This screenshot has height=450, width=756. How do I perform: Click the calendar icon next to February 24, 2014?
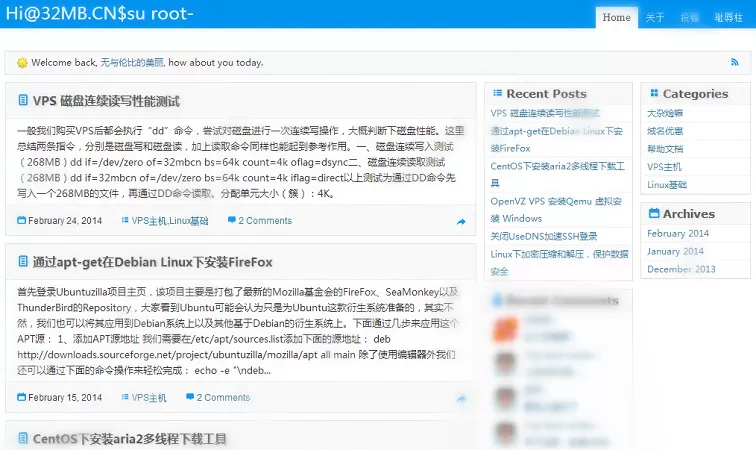(x=22, y=221)
